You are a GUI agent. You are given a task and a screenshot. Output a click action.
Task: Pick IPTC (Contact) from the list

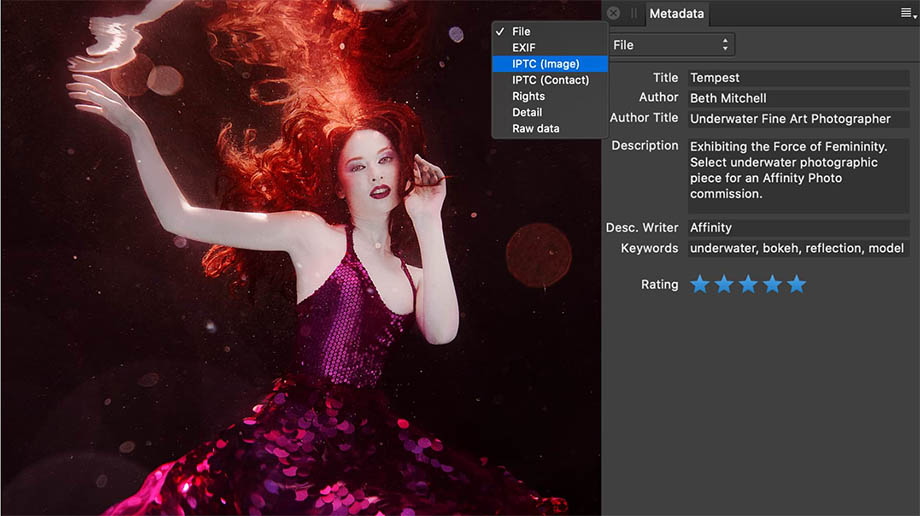click(x=549, y=80)
